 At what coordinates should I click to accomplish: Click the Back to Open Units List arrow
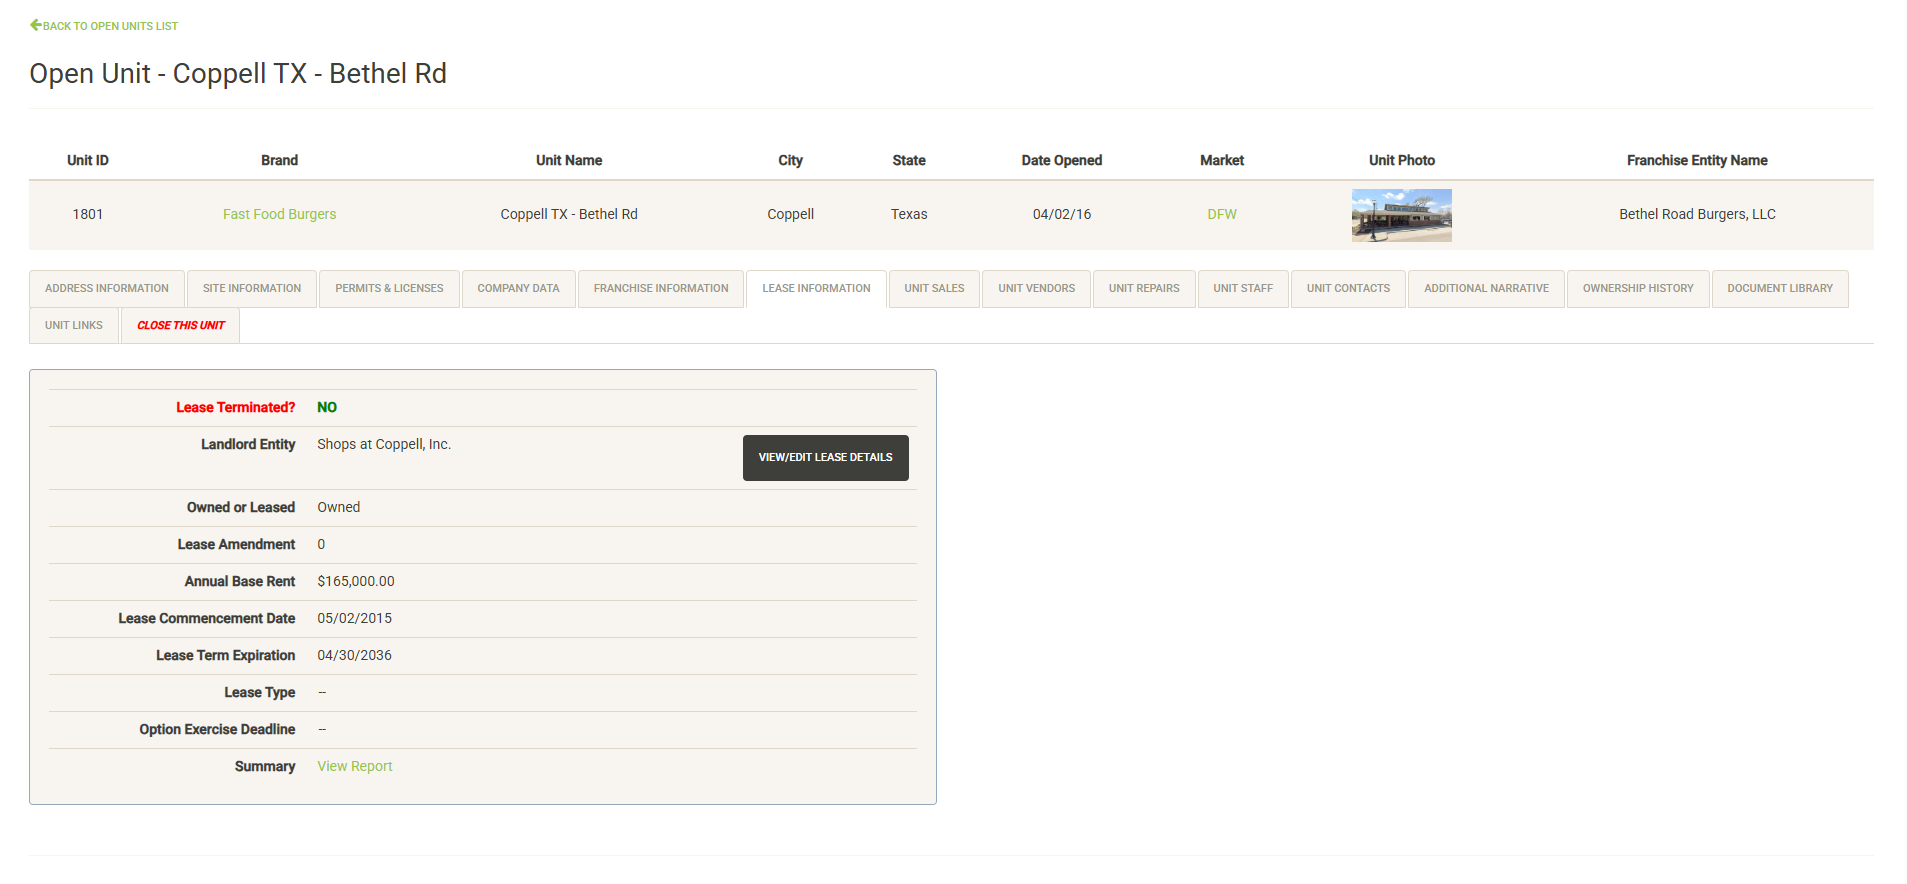point(36,25)
